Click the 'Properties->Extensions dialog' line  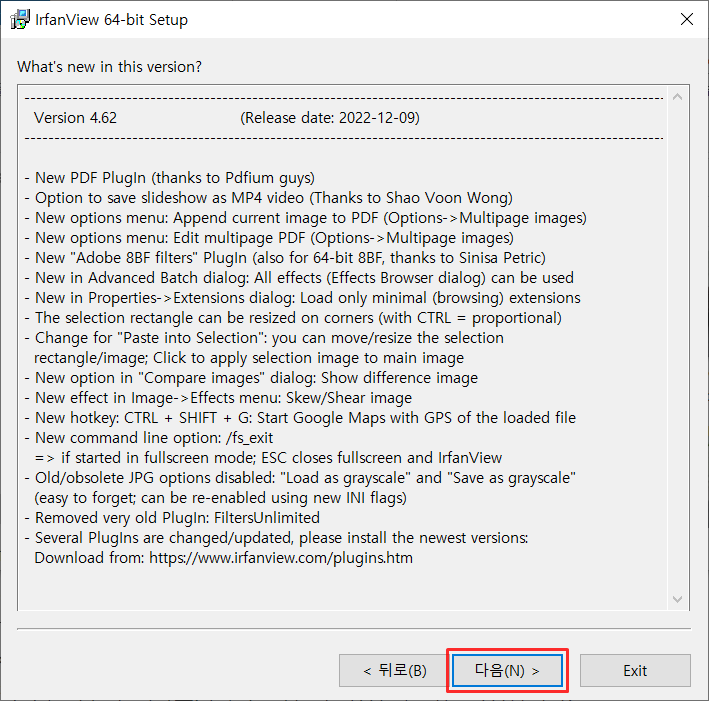pos(303,298)
